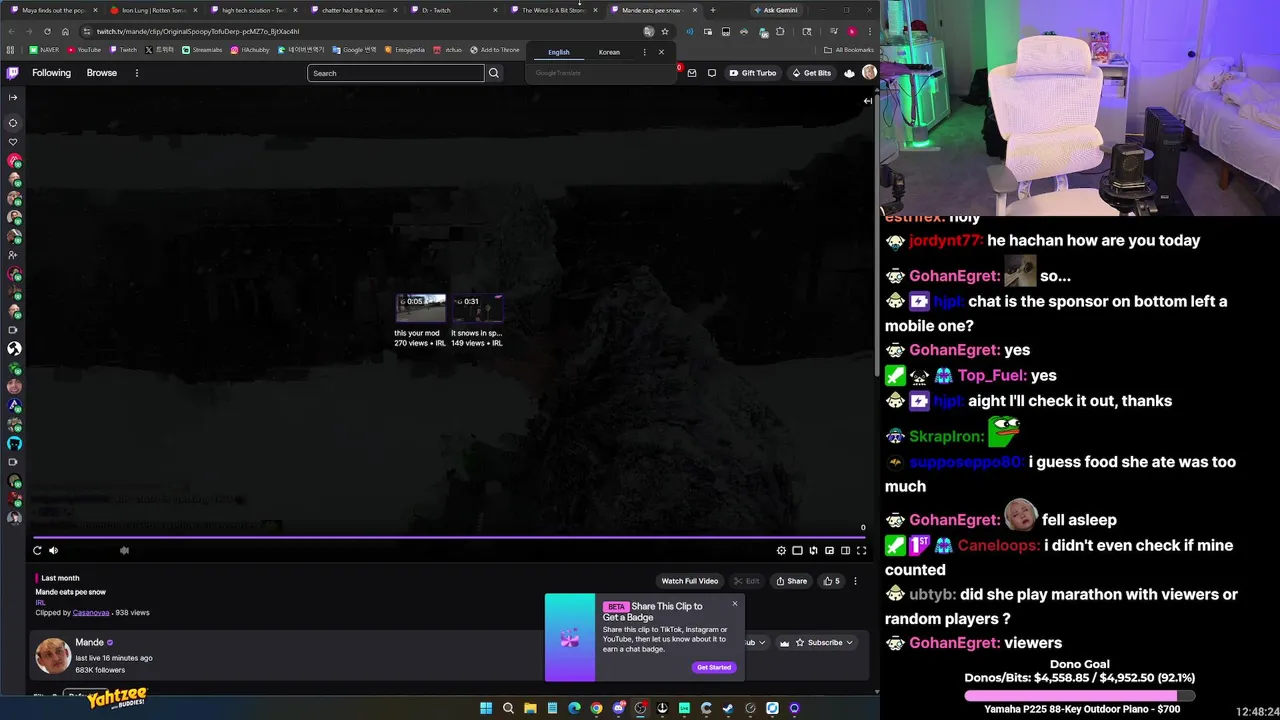Open the Windows Start menu

pyautogui.click(x=486, y=708)
